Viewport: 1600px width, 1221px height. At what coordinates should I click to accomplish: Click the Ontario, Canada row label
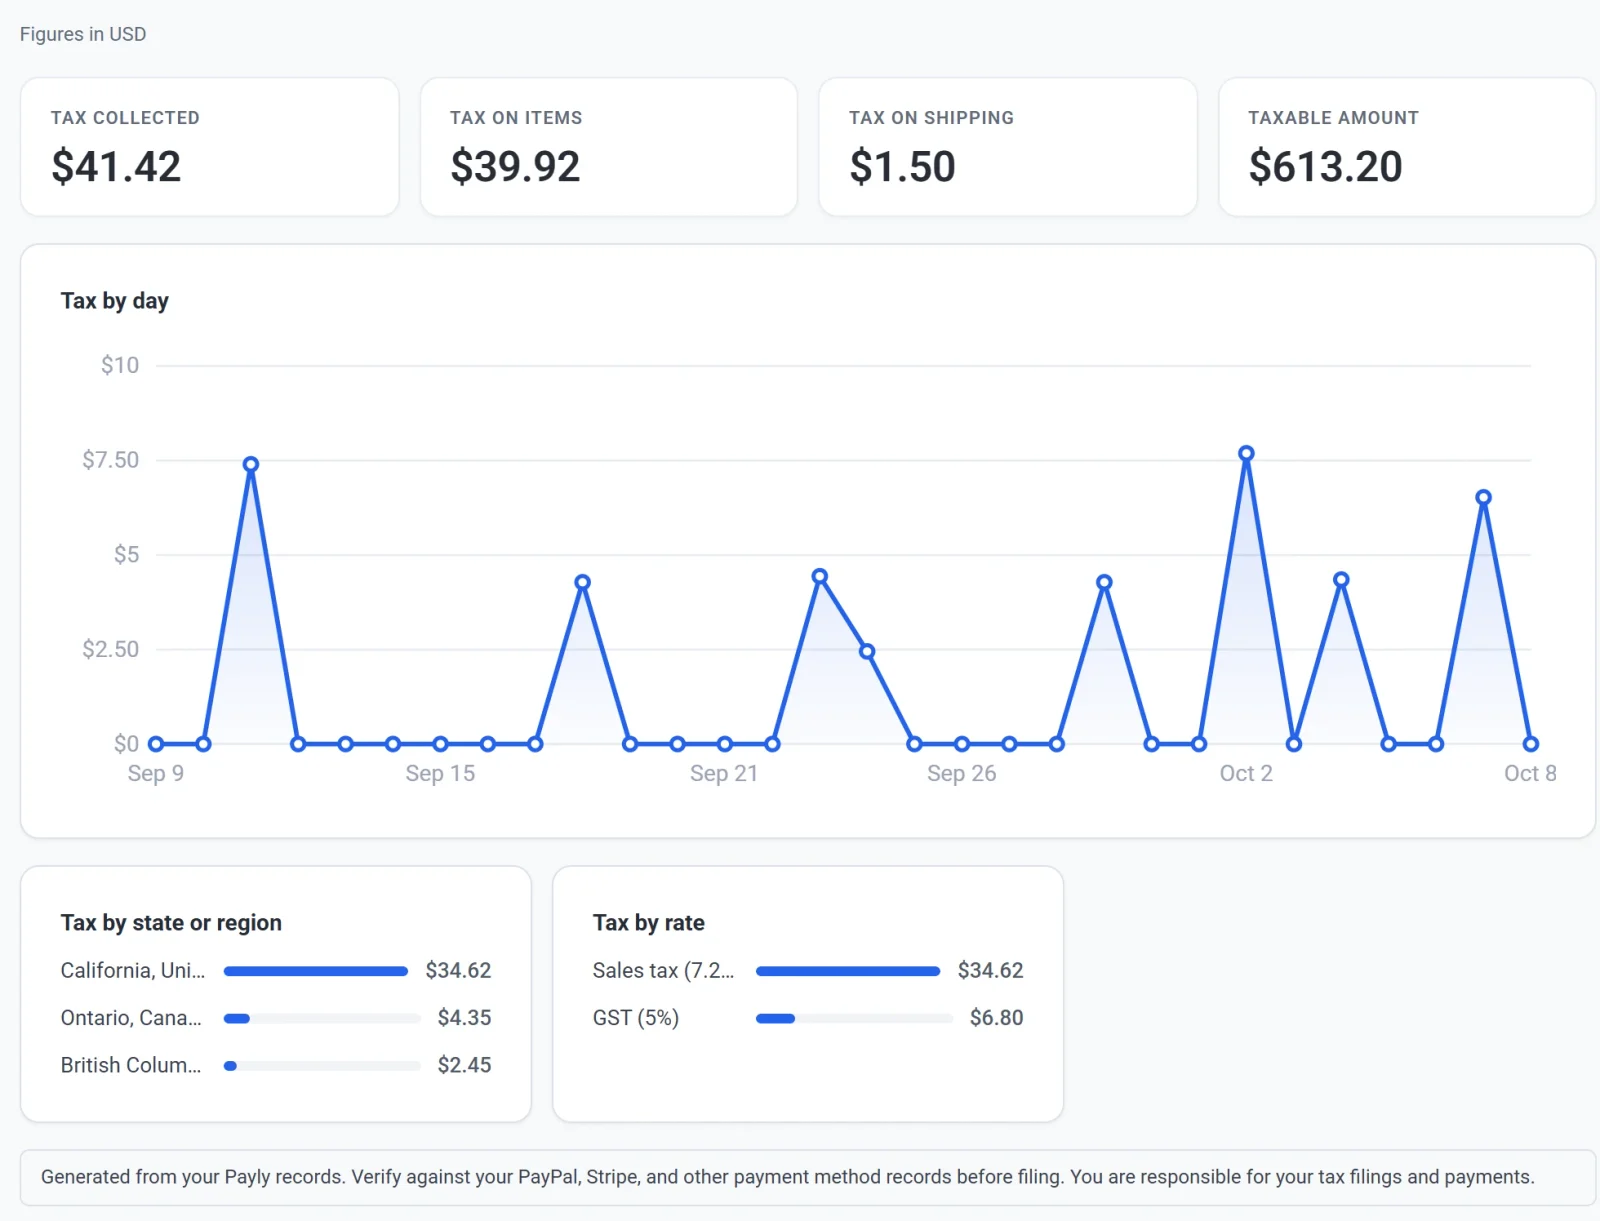[131, 1018]
